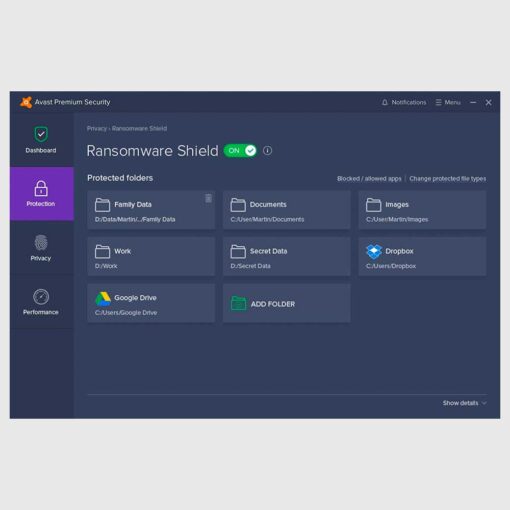Screen dimensions: 510x510
Task: Open the Menu label
Action: pyautogui.click(x=453, y=102)
